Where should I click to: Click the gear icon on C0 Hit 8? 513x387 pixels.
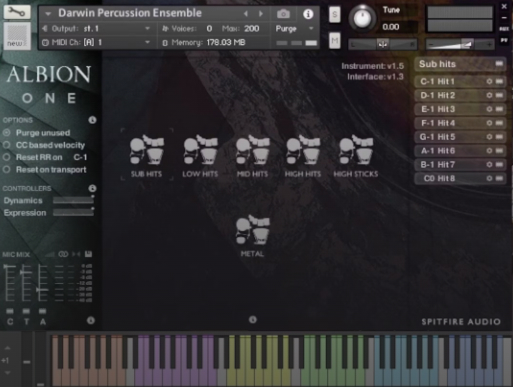[x=489, y=178]
